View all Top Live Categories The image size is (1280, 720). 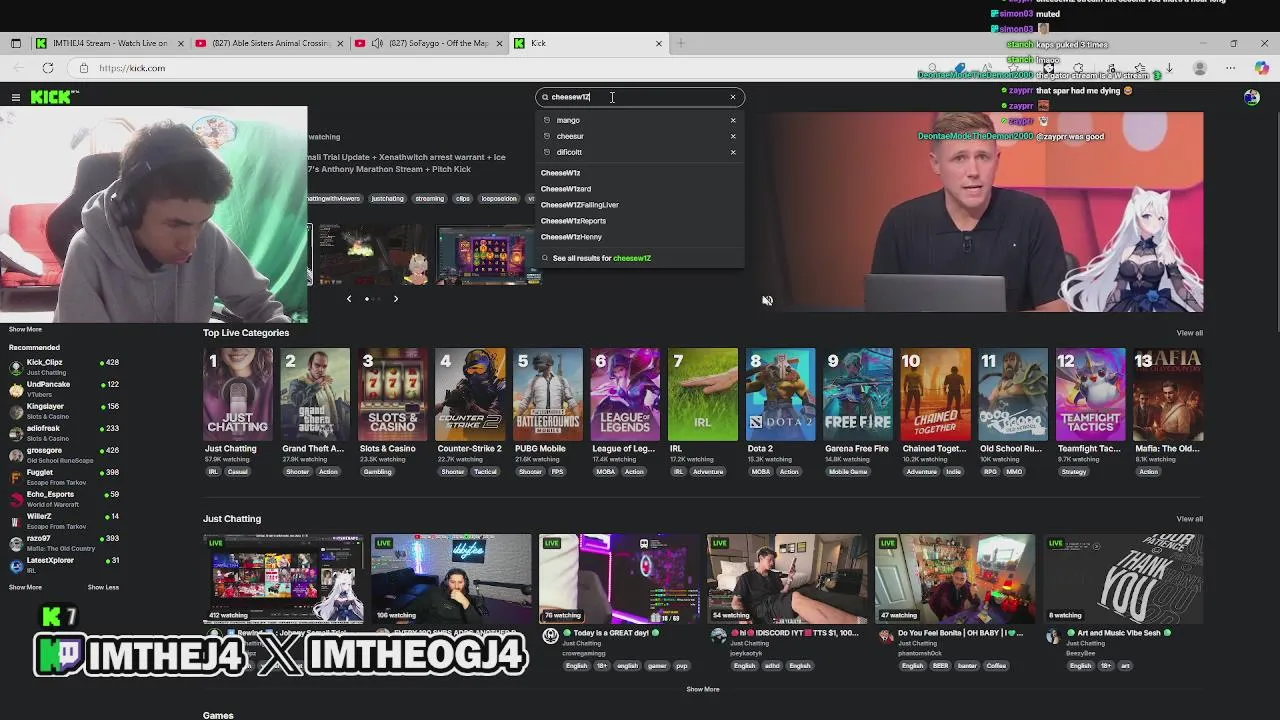(x=1189, y=333)
